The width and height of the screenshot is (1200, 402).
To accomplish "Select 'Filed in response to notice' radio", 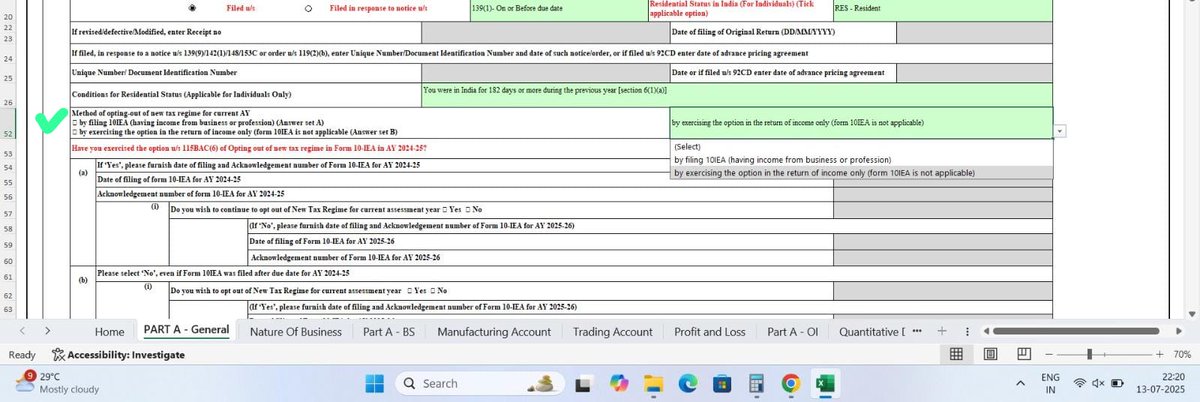I will coord(309,7).
